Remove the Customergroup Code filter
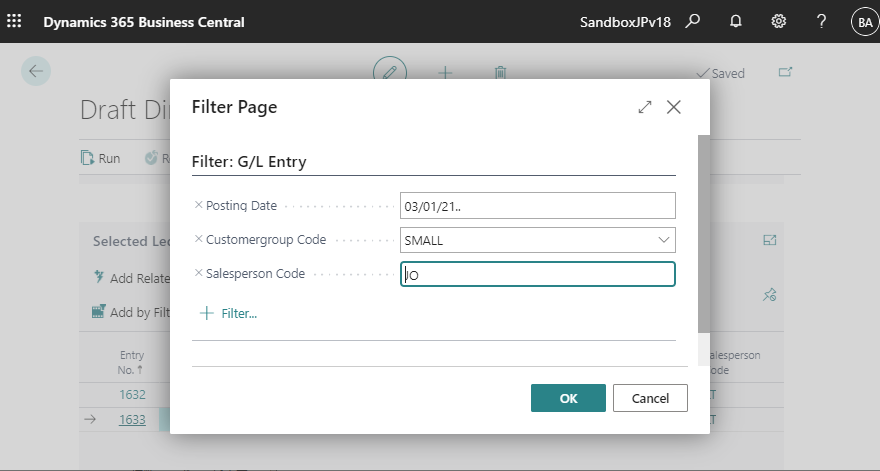880x471 pixels. pos(198,239)
